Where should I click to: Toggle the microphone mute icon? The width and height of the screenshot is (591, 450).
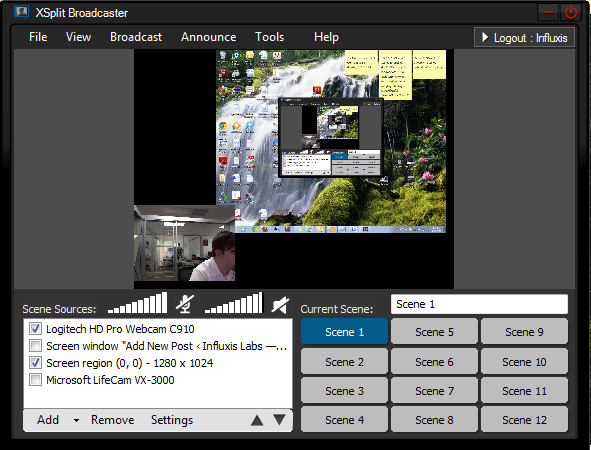(x=185, y=304)
